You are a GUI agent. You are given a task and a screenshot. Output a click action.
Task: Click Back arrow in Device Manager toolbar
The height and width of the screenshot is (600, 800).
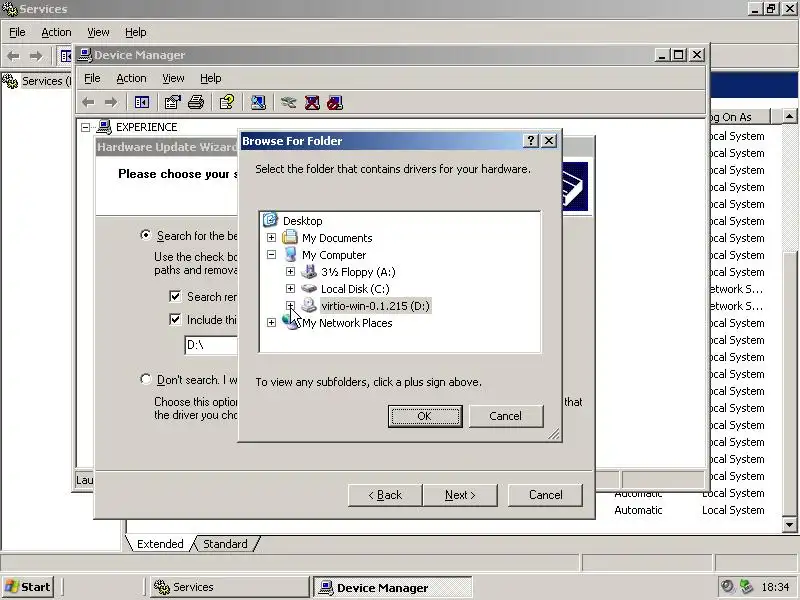tap(88, 103)
